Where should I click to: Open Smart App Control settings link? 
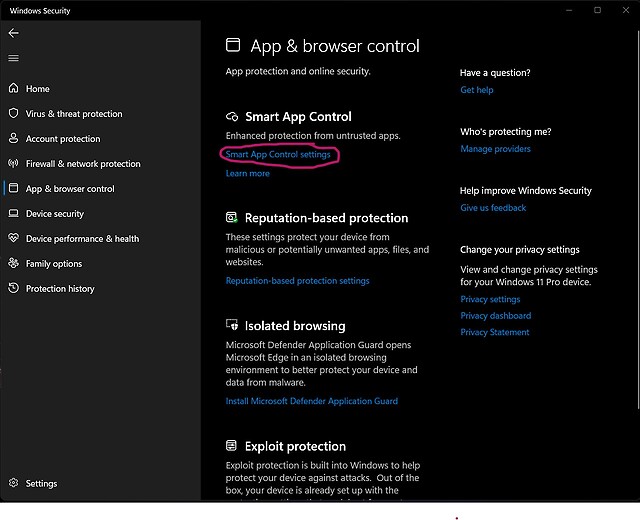278,155
